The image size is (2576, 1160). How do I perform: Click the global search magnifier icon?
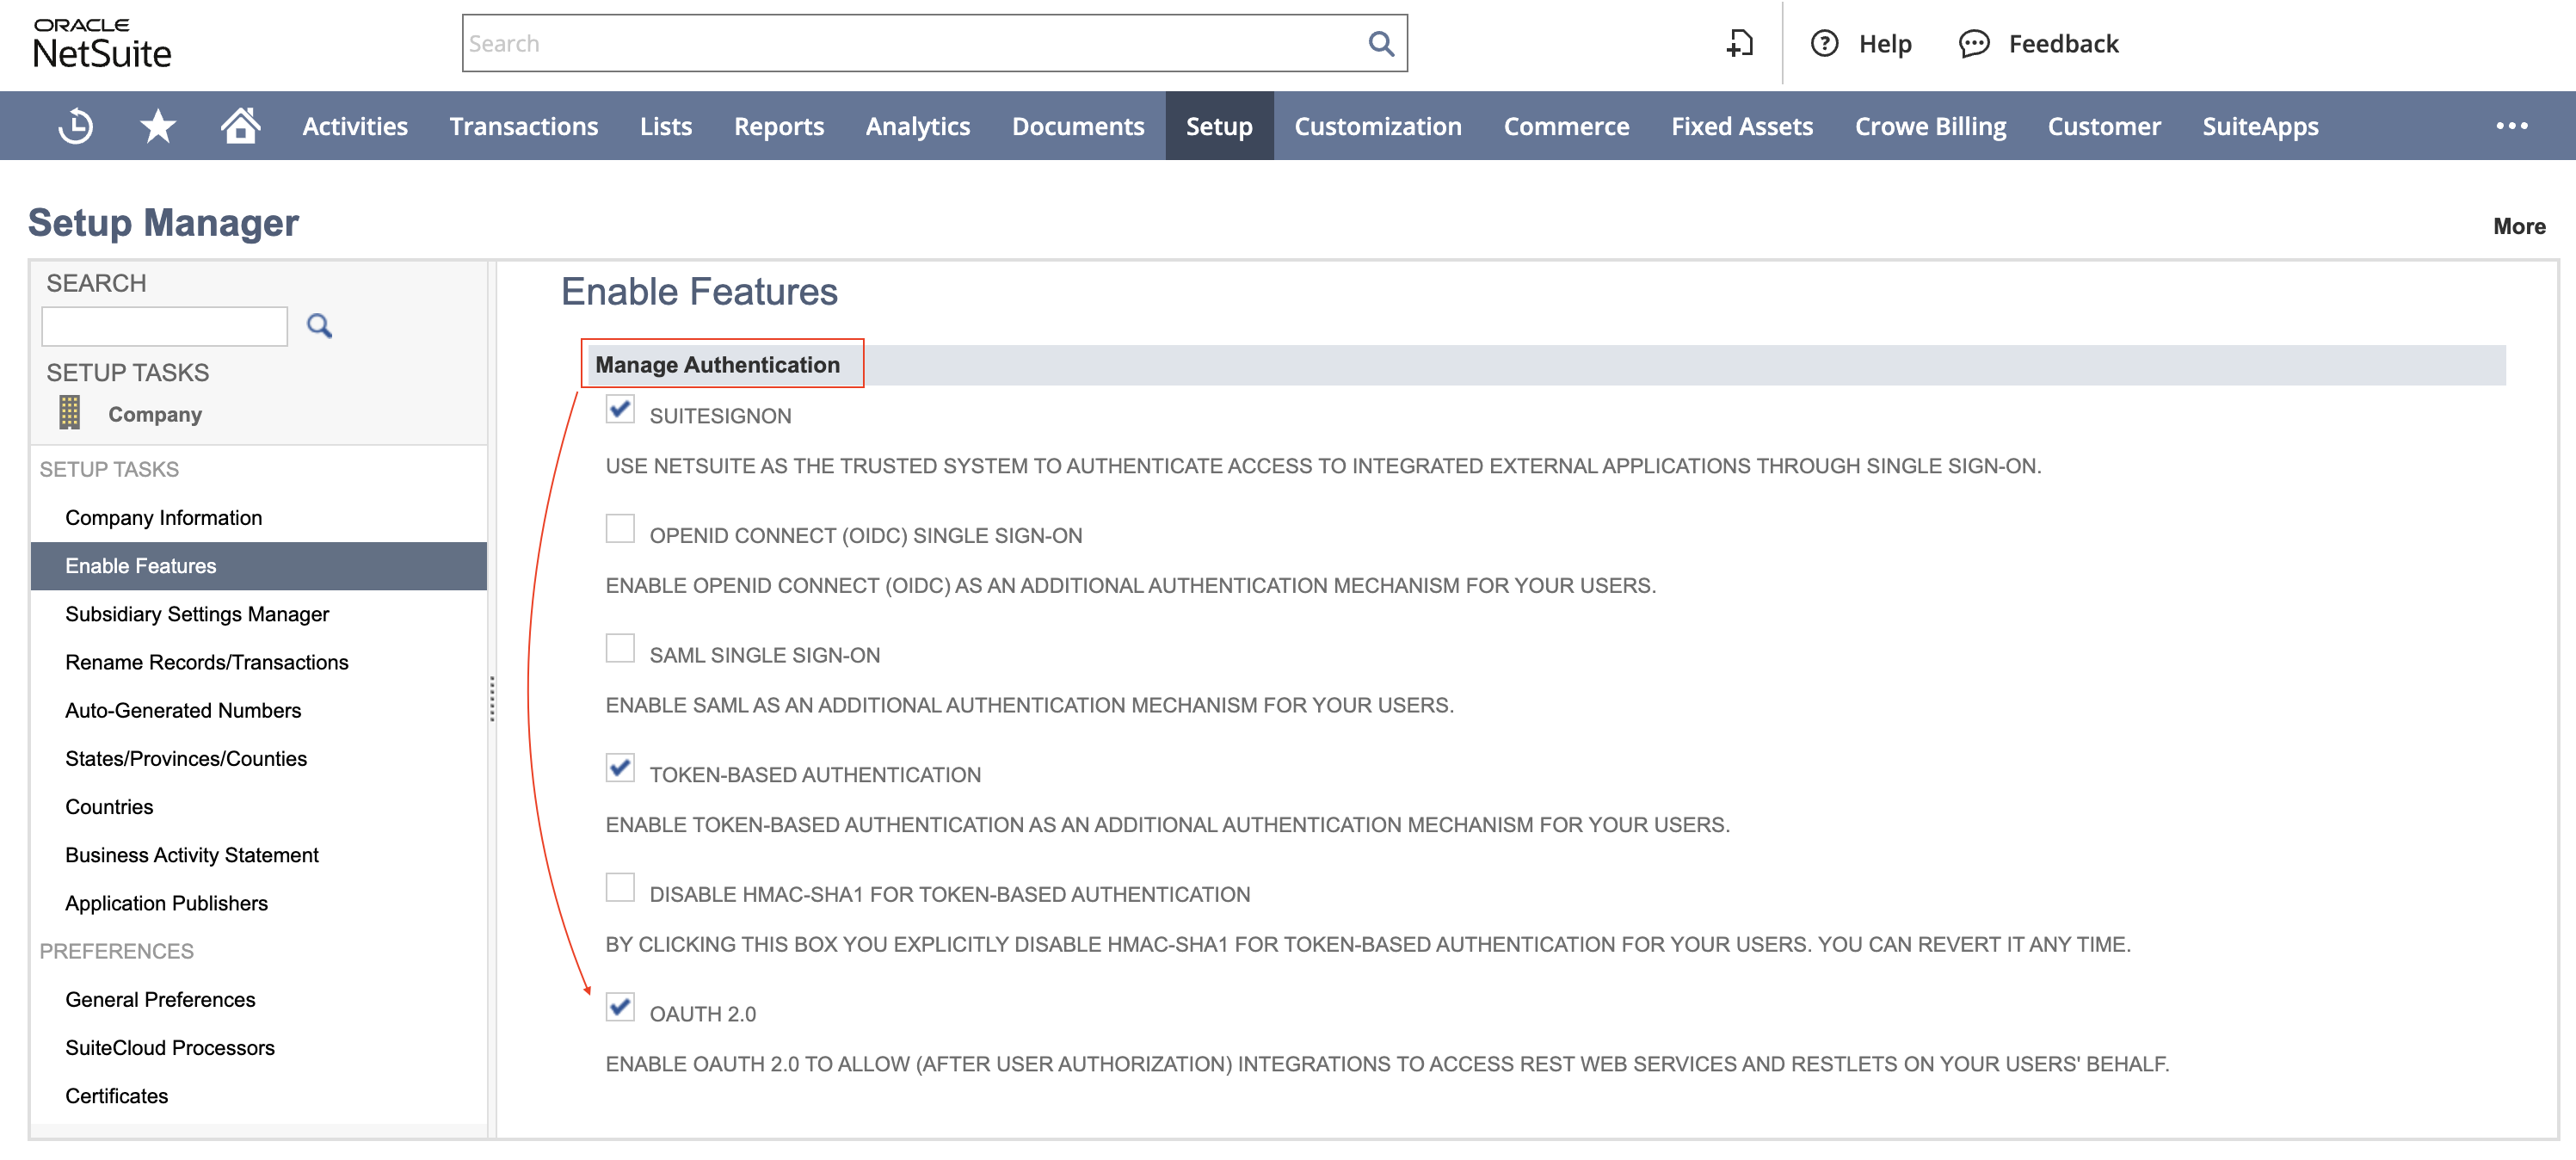1380,43
